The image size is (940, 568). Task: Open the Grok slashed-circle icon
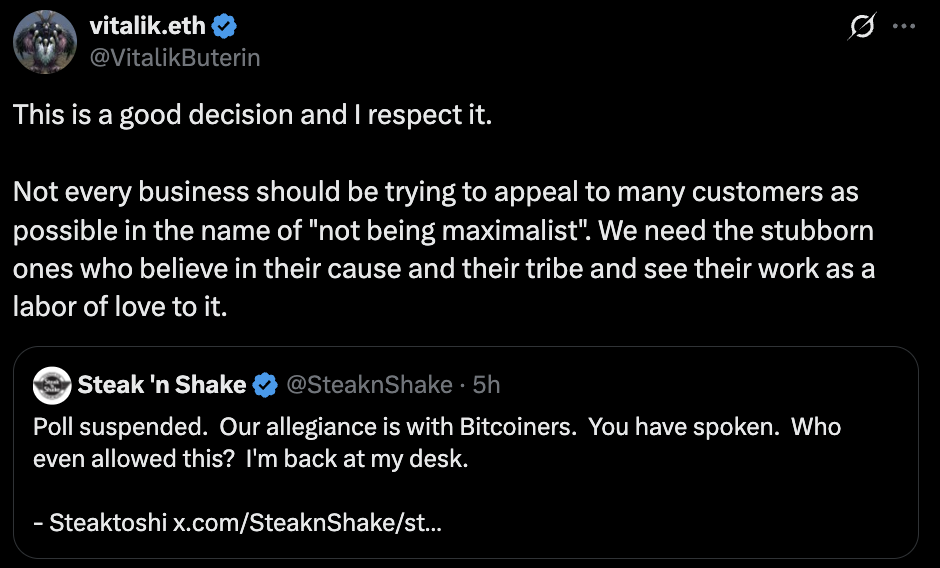point(860,28)
